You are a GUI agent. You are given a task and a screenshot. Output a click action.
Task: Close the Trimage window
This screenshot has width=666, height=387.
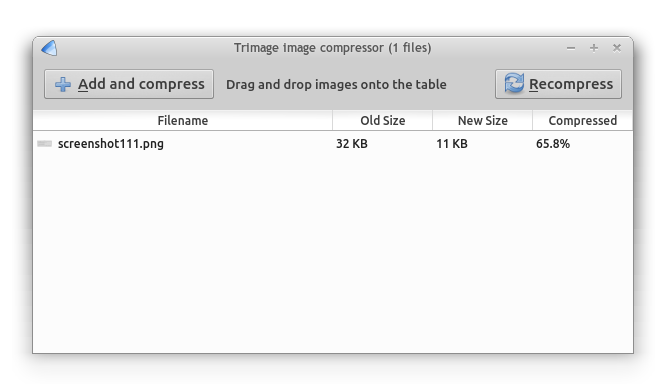pos(617,48)
